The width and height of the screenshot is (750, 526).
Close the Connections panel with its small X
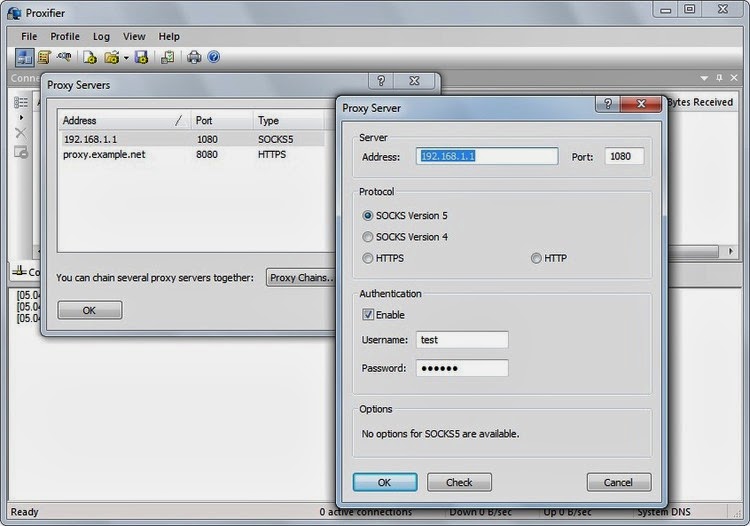click(734, 77)
